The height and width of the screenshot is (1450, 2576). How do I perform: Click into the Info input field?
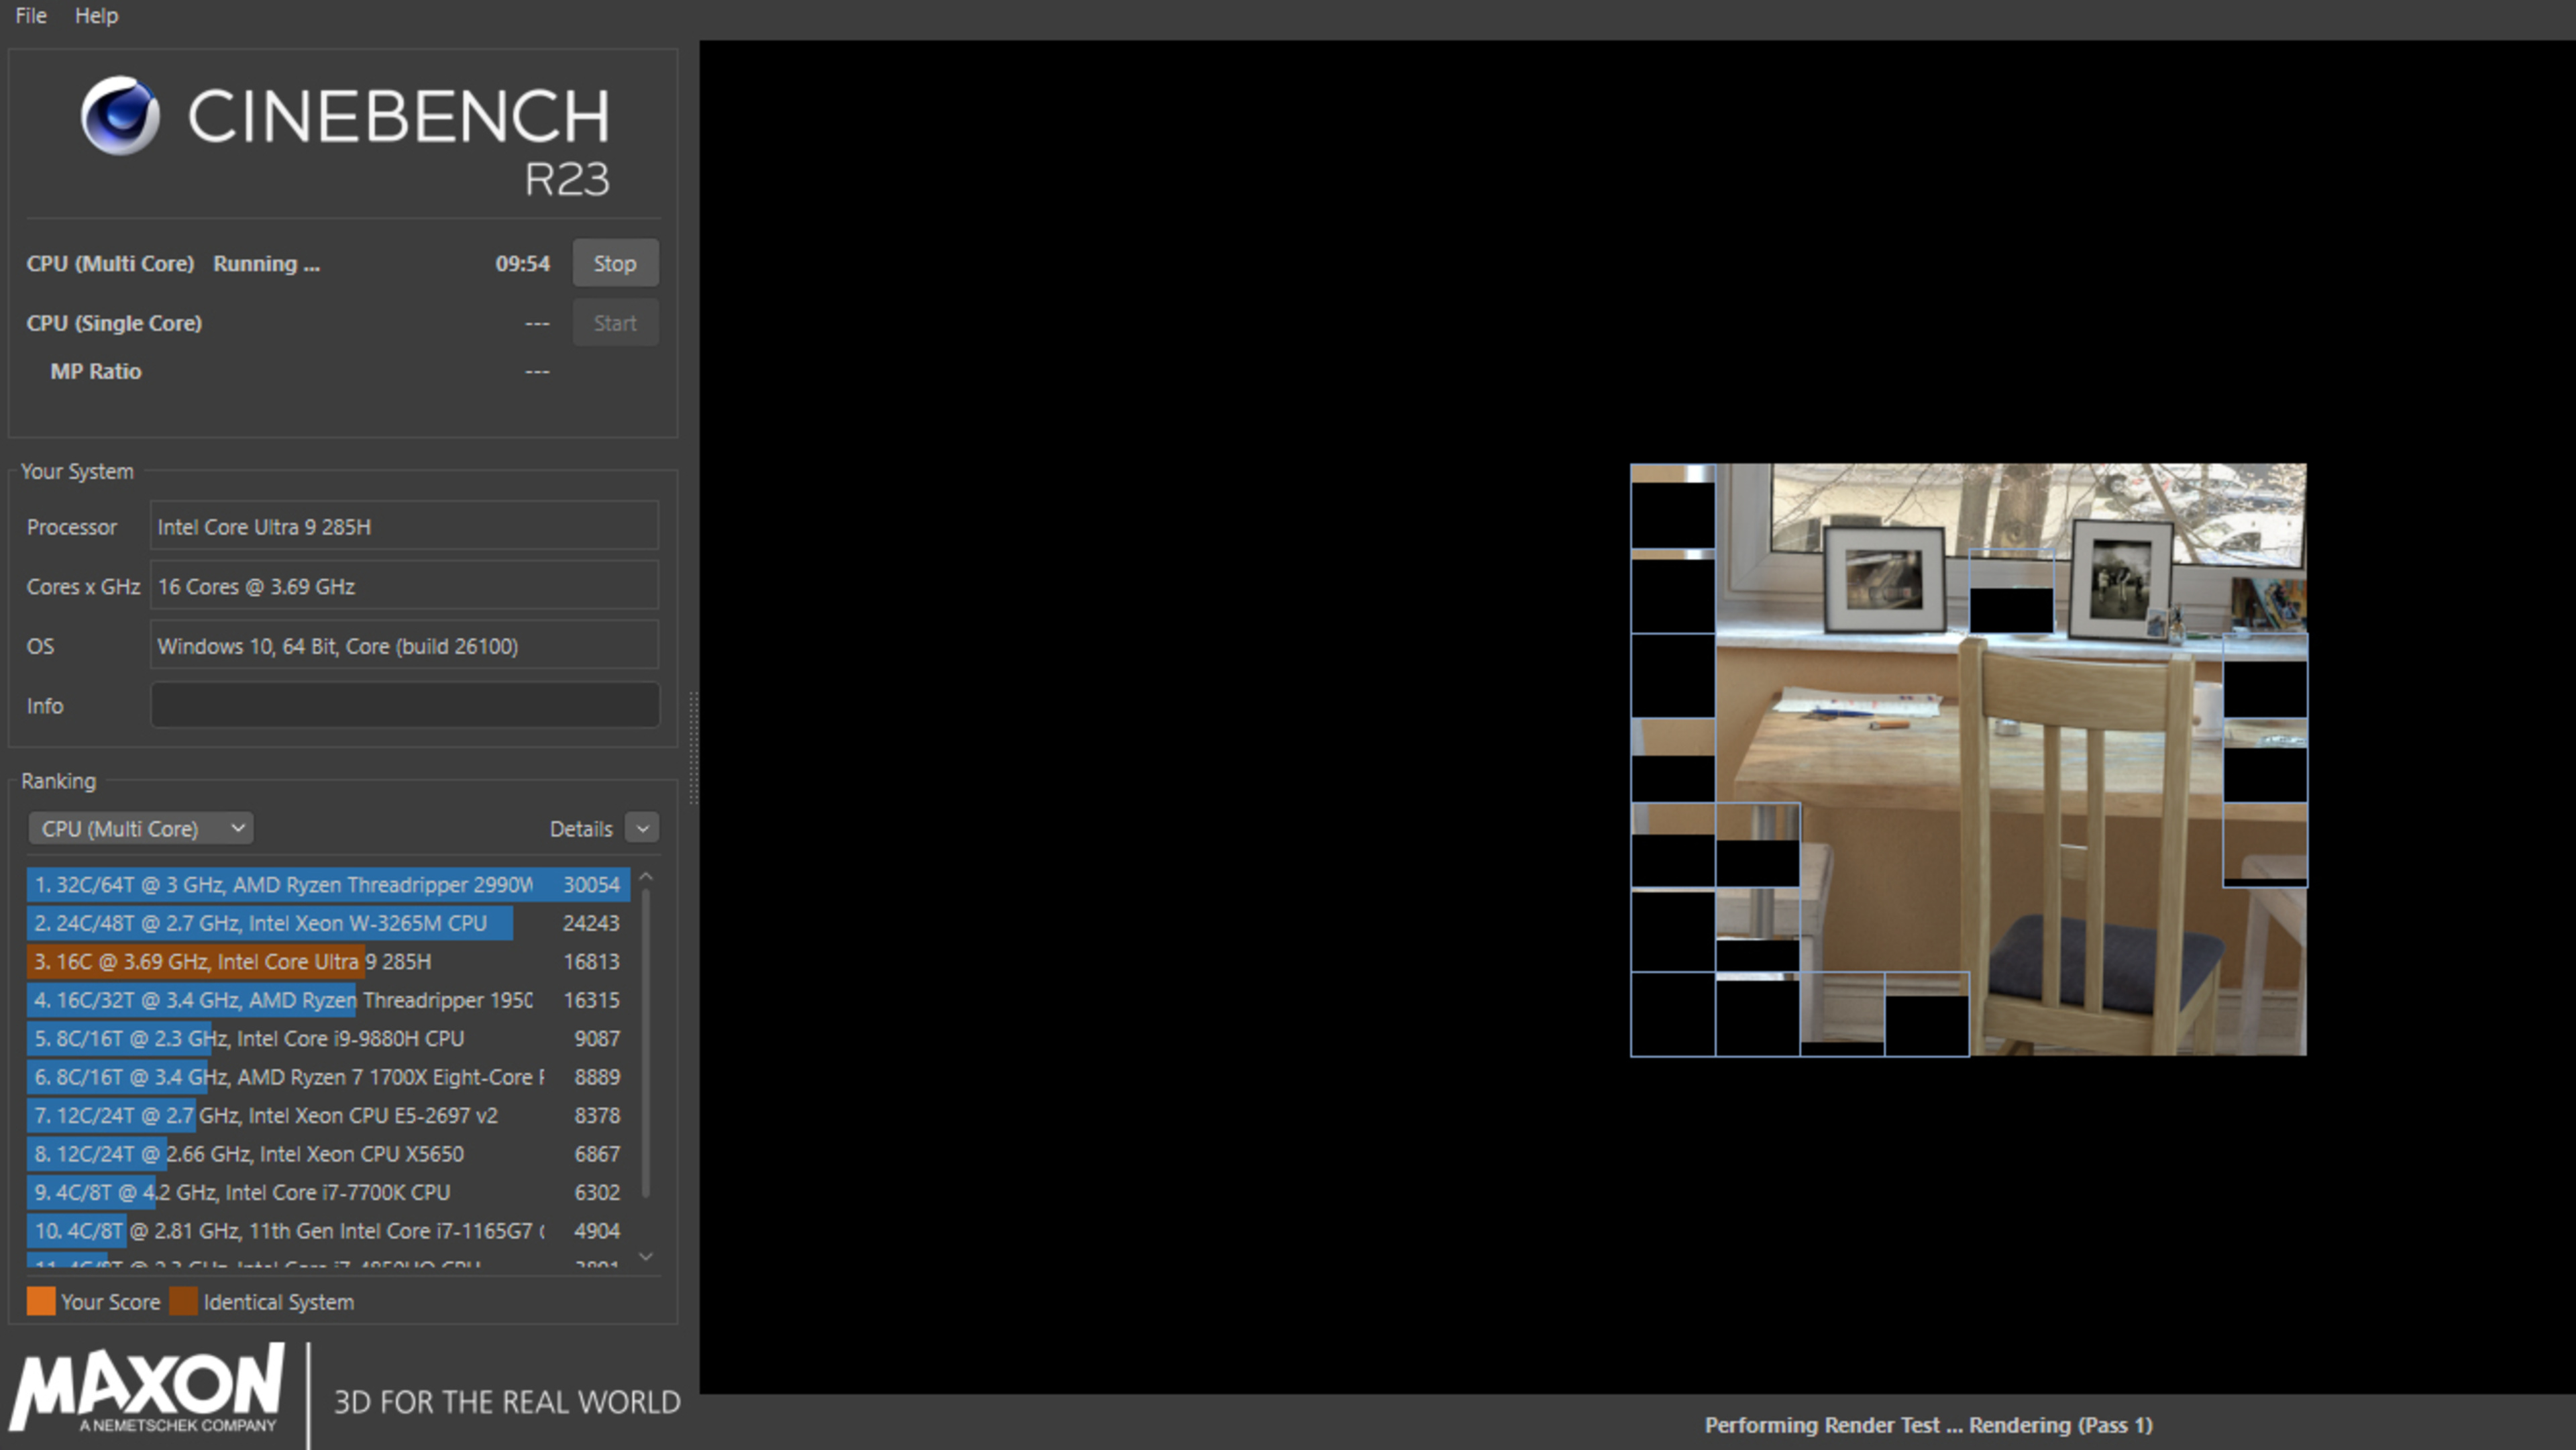pos(404,705)
